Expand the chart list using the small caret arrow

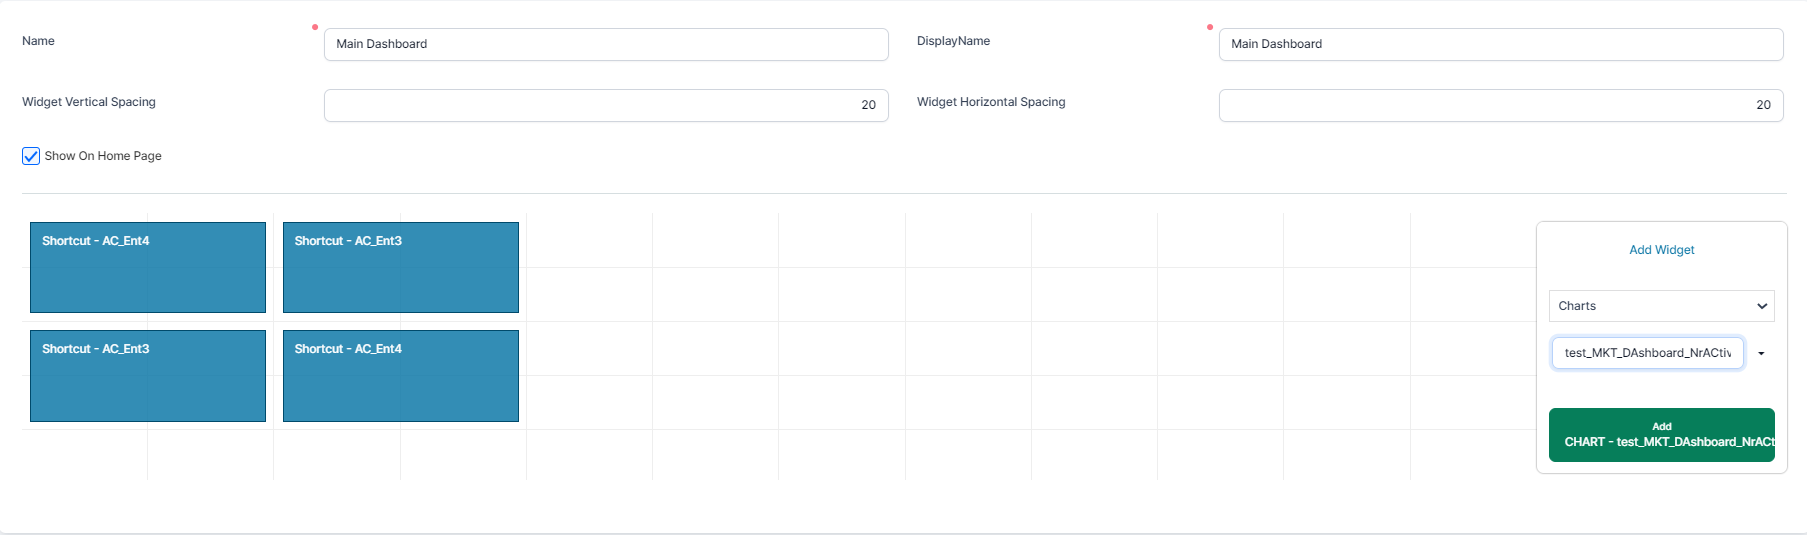[1761, 353]
